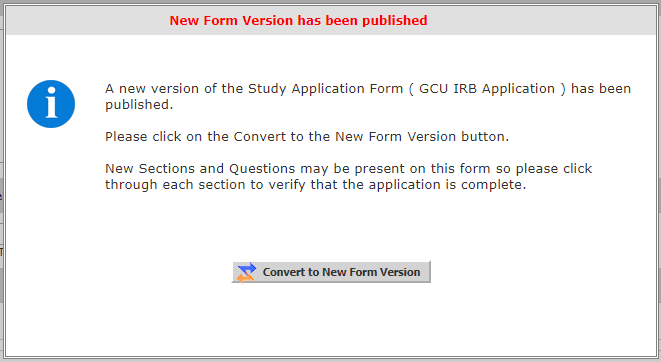Click the 'New Sections and Questions' paragraph
The image size is (661, 362).
[x=349, y=176]
